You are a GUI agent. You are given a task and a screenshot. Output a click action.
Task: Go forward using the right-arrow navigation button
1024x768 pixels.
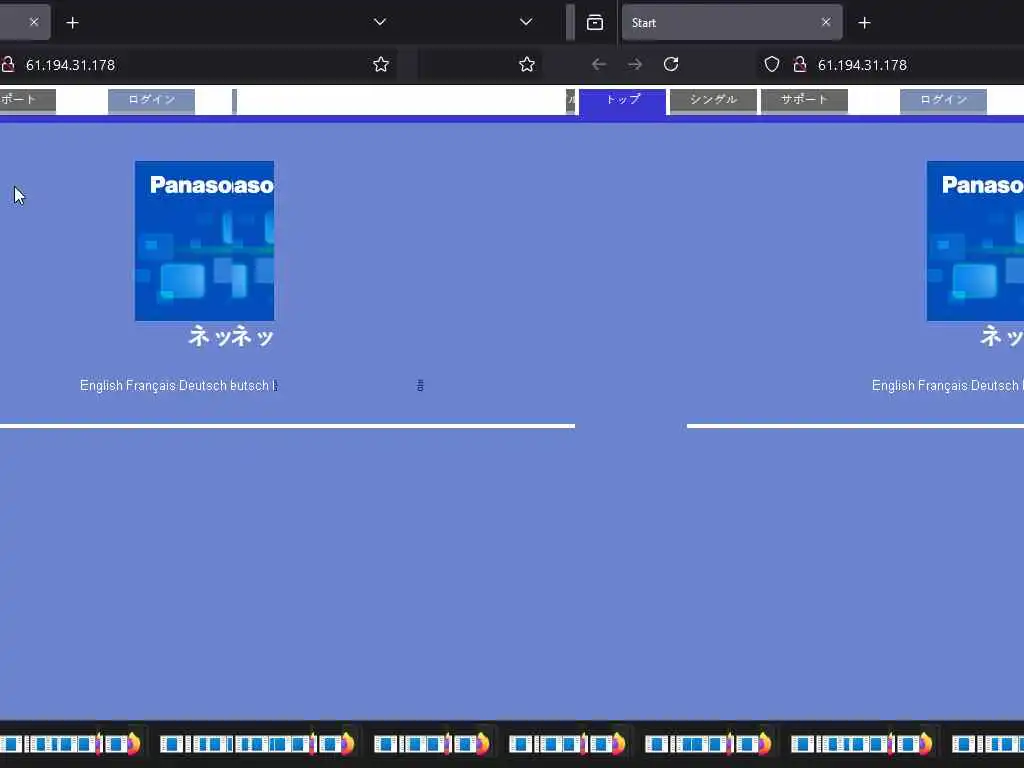pos(635,65)
